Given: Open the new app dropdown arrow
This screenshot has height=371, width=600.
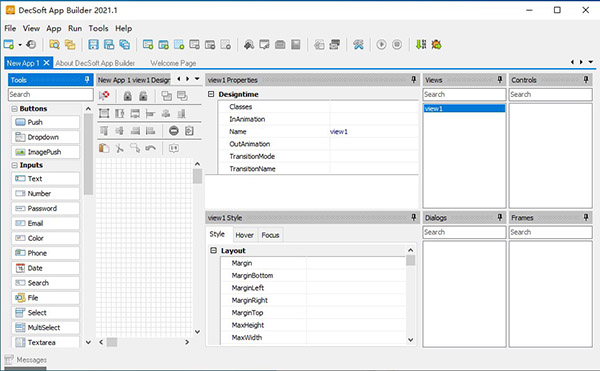Looking at the screenshot, I should click(x=20, y=45).
